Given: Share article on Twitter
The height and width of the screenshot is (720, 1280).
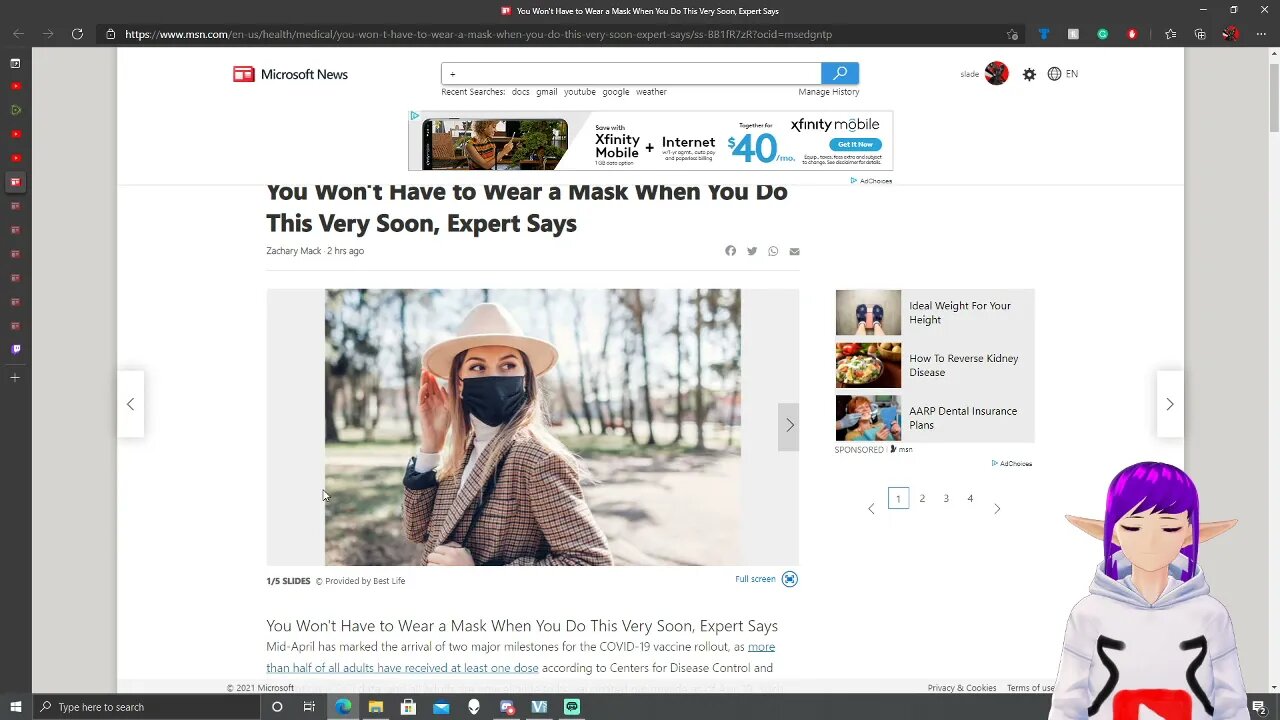Looking at the screenshot, I should coord(752,251).
